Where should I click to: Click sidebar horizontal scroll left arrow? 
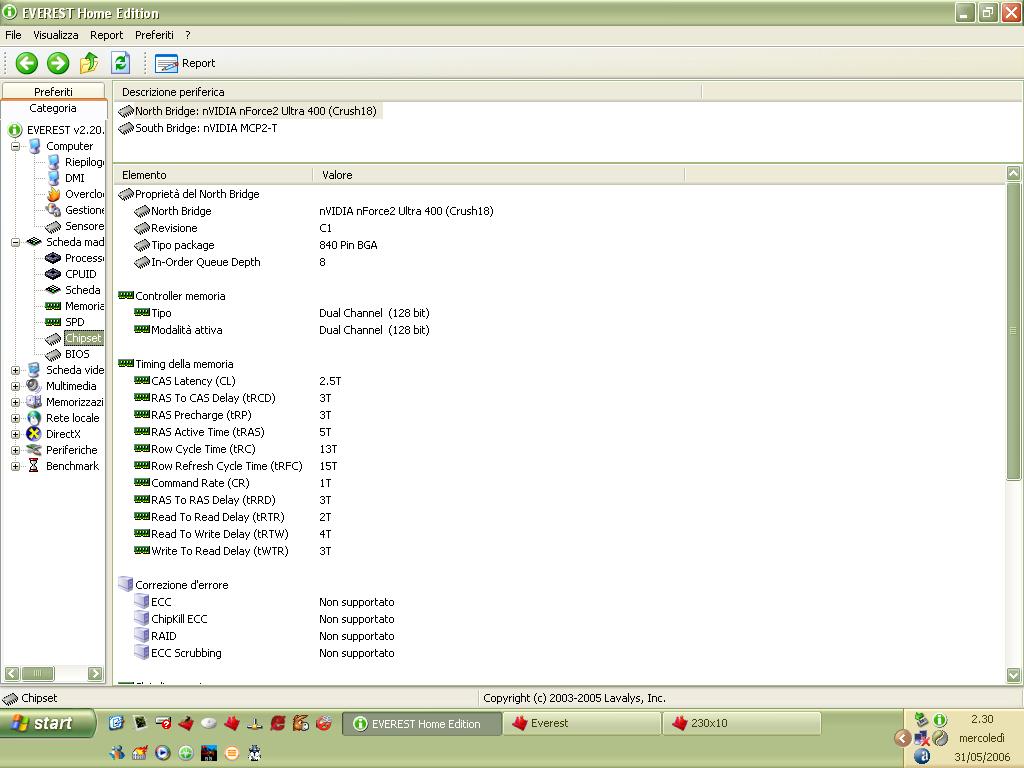[12, 673]
